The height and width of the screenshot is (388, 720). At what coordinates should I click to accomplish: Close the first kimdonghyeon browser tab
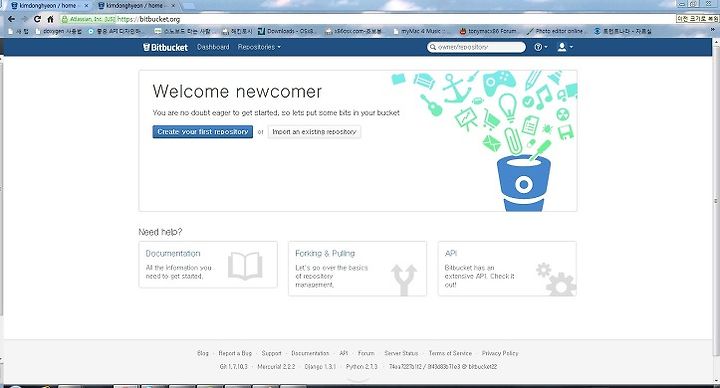tap(86, 6)
